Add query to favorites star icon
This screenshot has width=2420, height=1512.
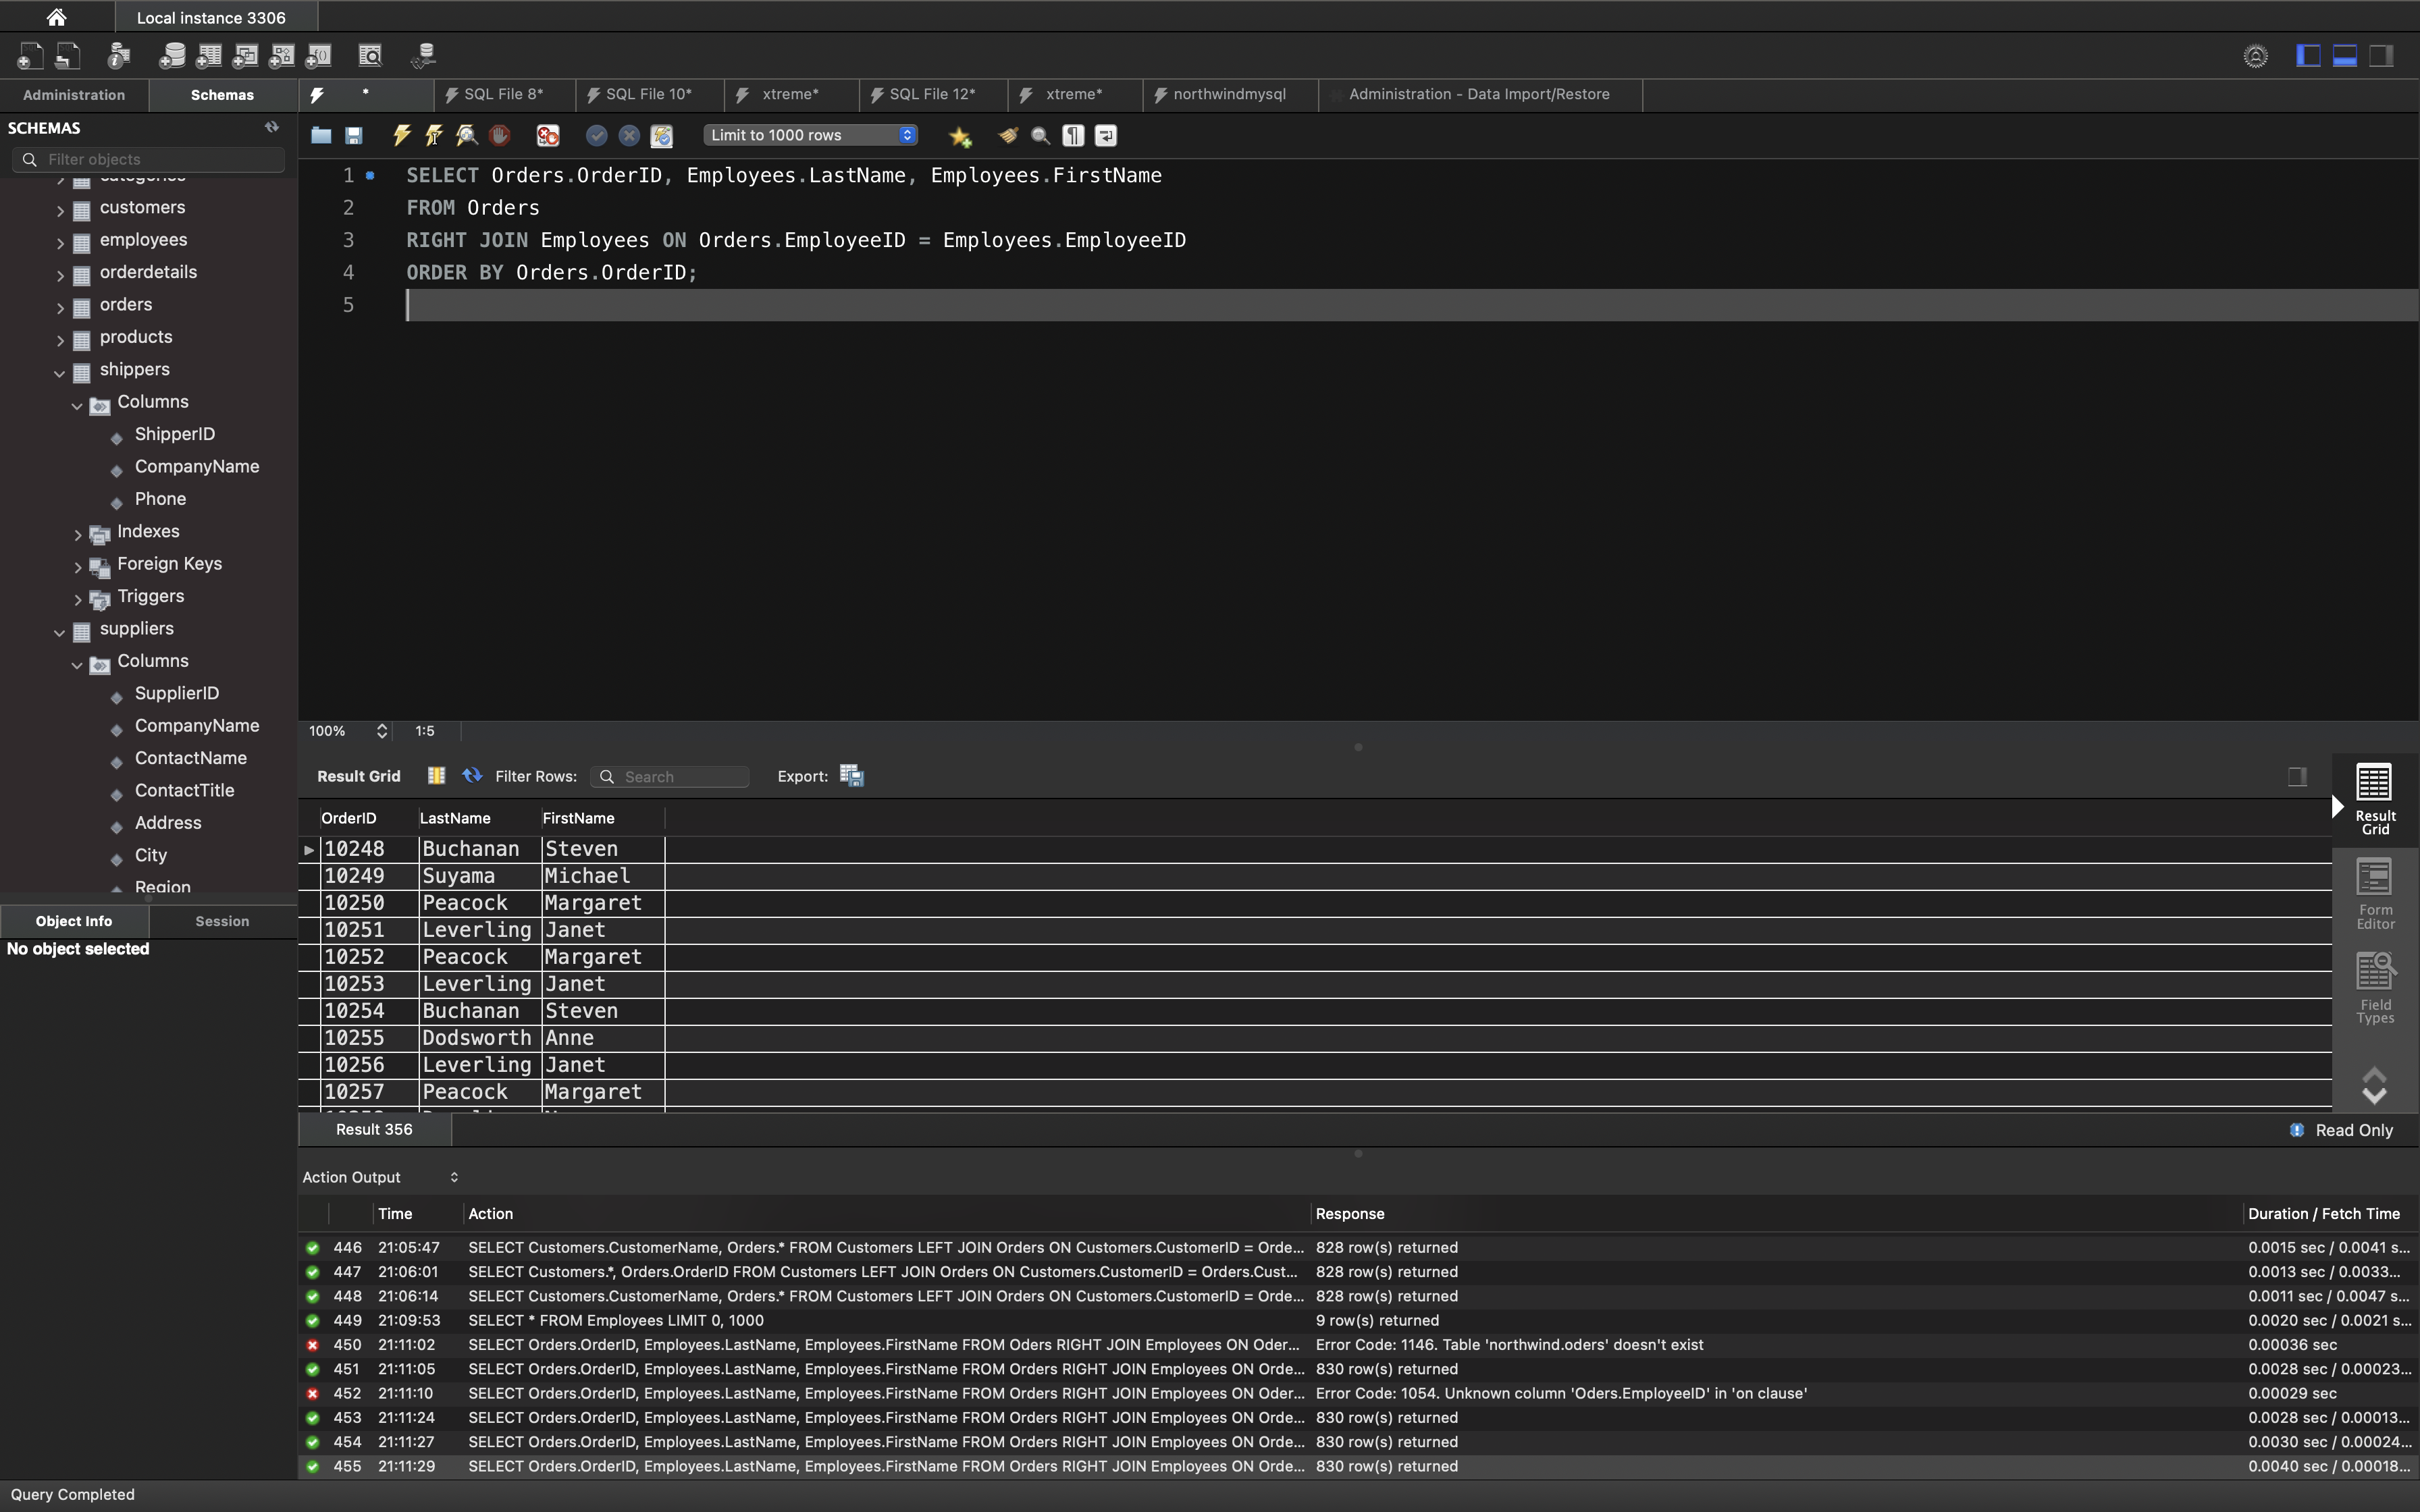click(960, 136)
